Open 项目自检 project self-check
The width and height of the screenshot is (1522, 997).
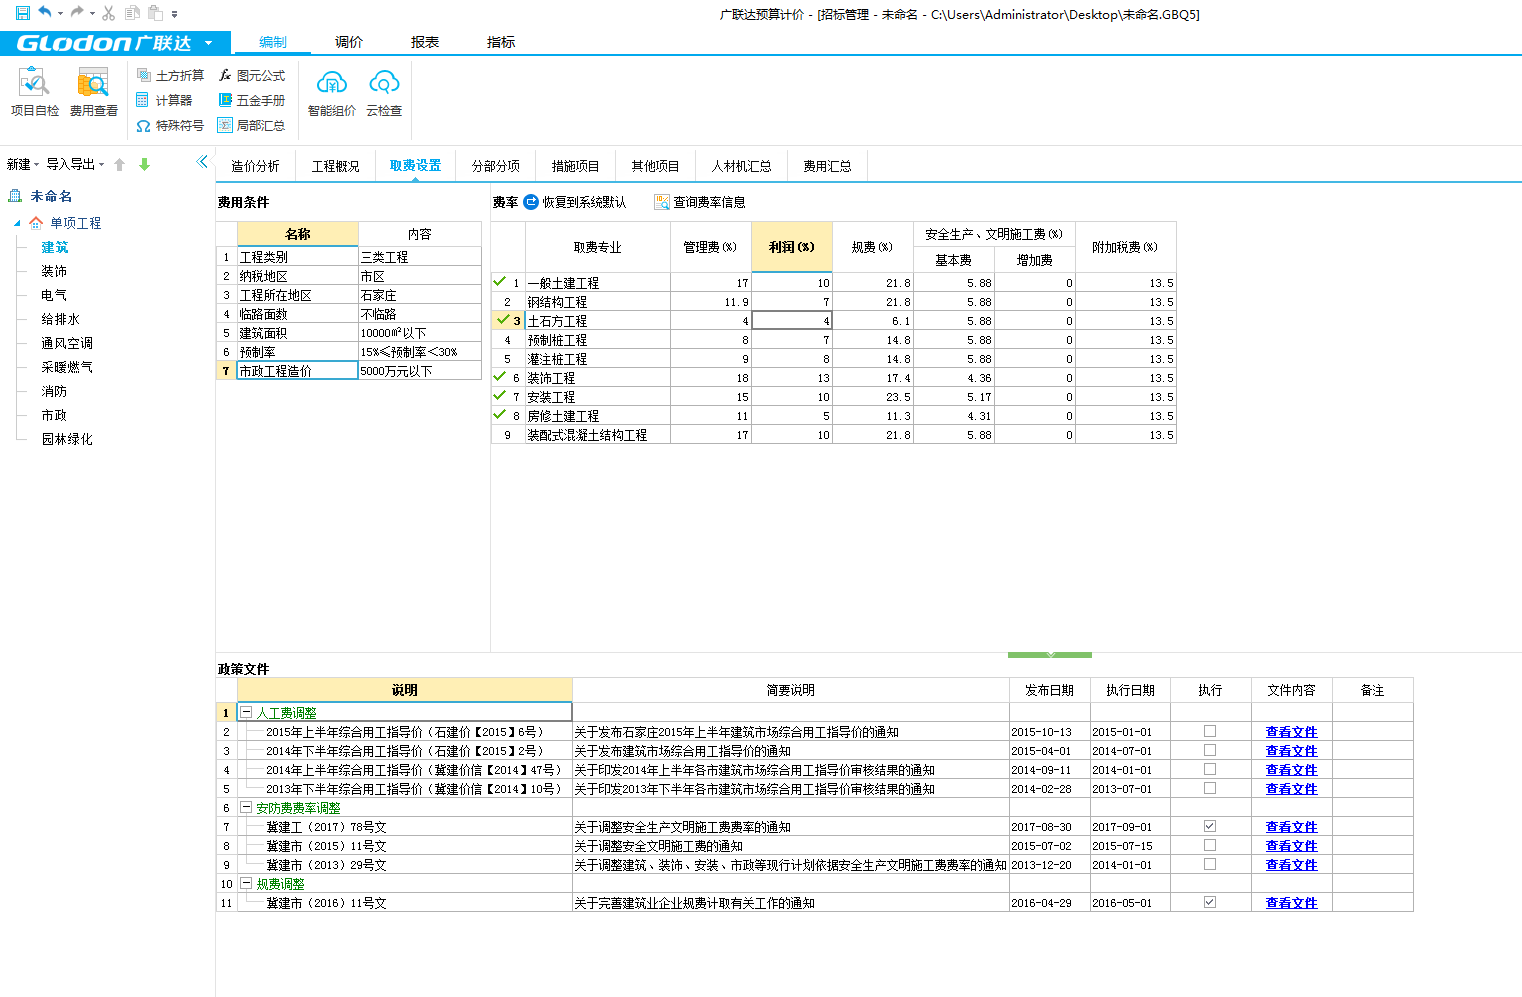[x=35, y=92]
